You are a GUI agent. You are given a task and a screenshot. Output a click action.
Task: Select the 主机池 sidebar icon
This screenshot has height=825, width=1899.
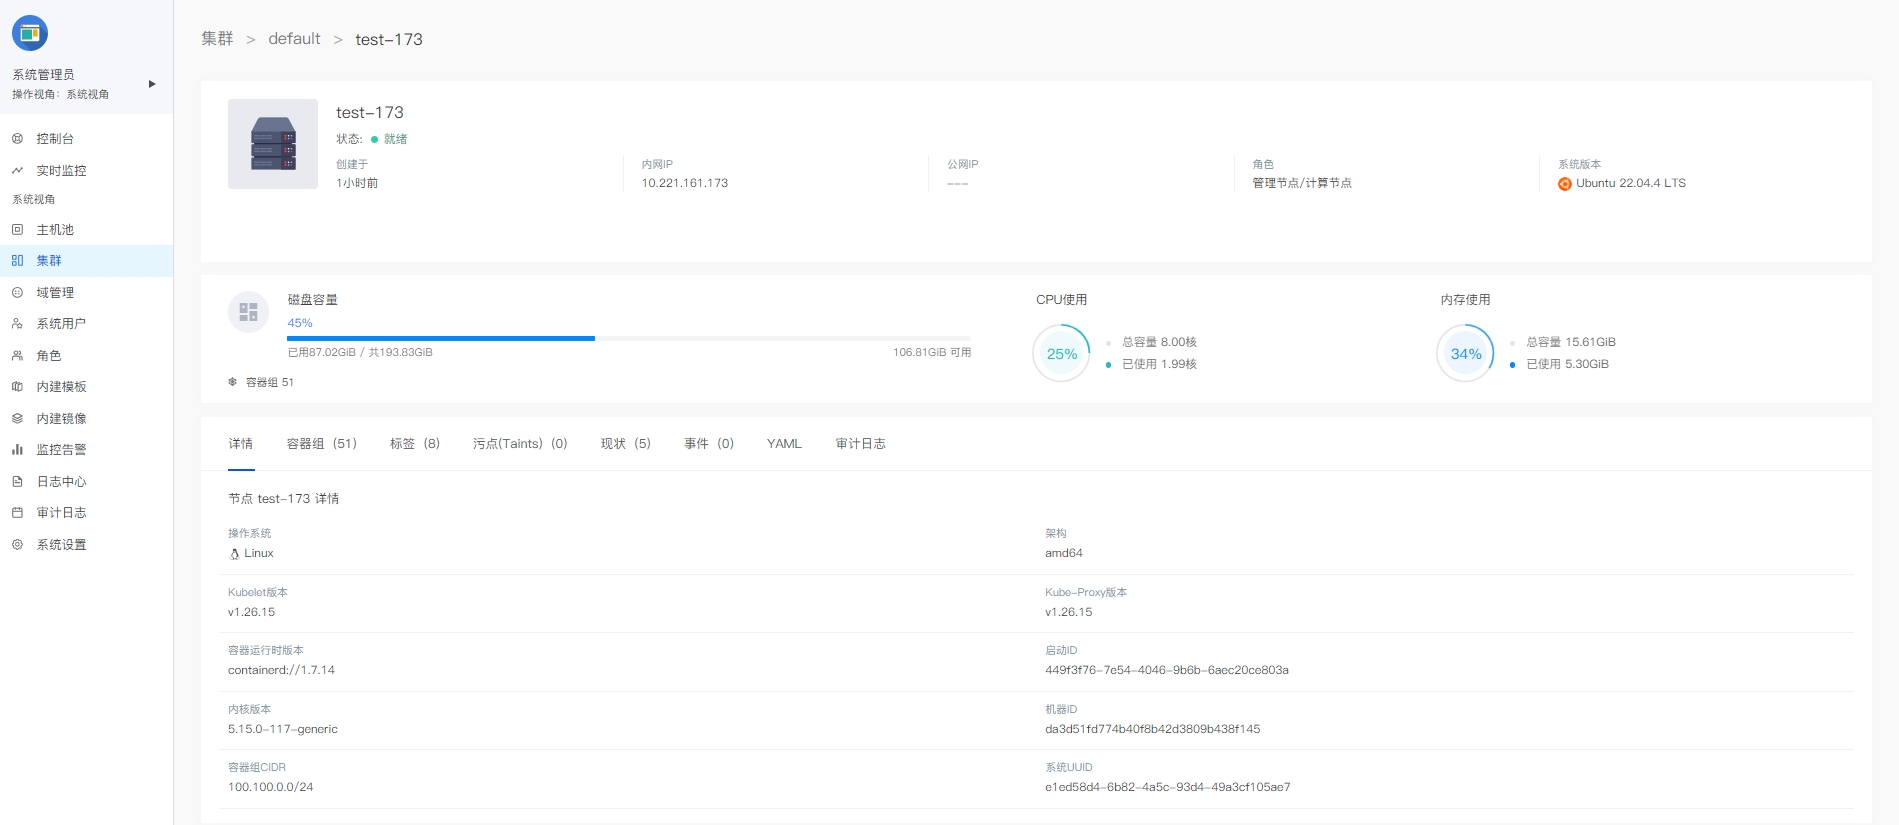pos(17,230)
